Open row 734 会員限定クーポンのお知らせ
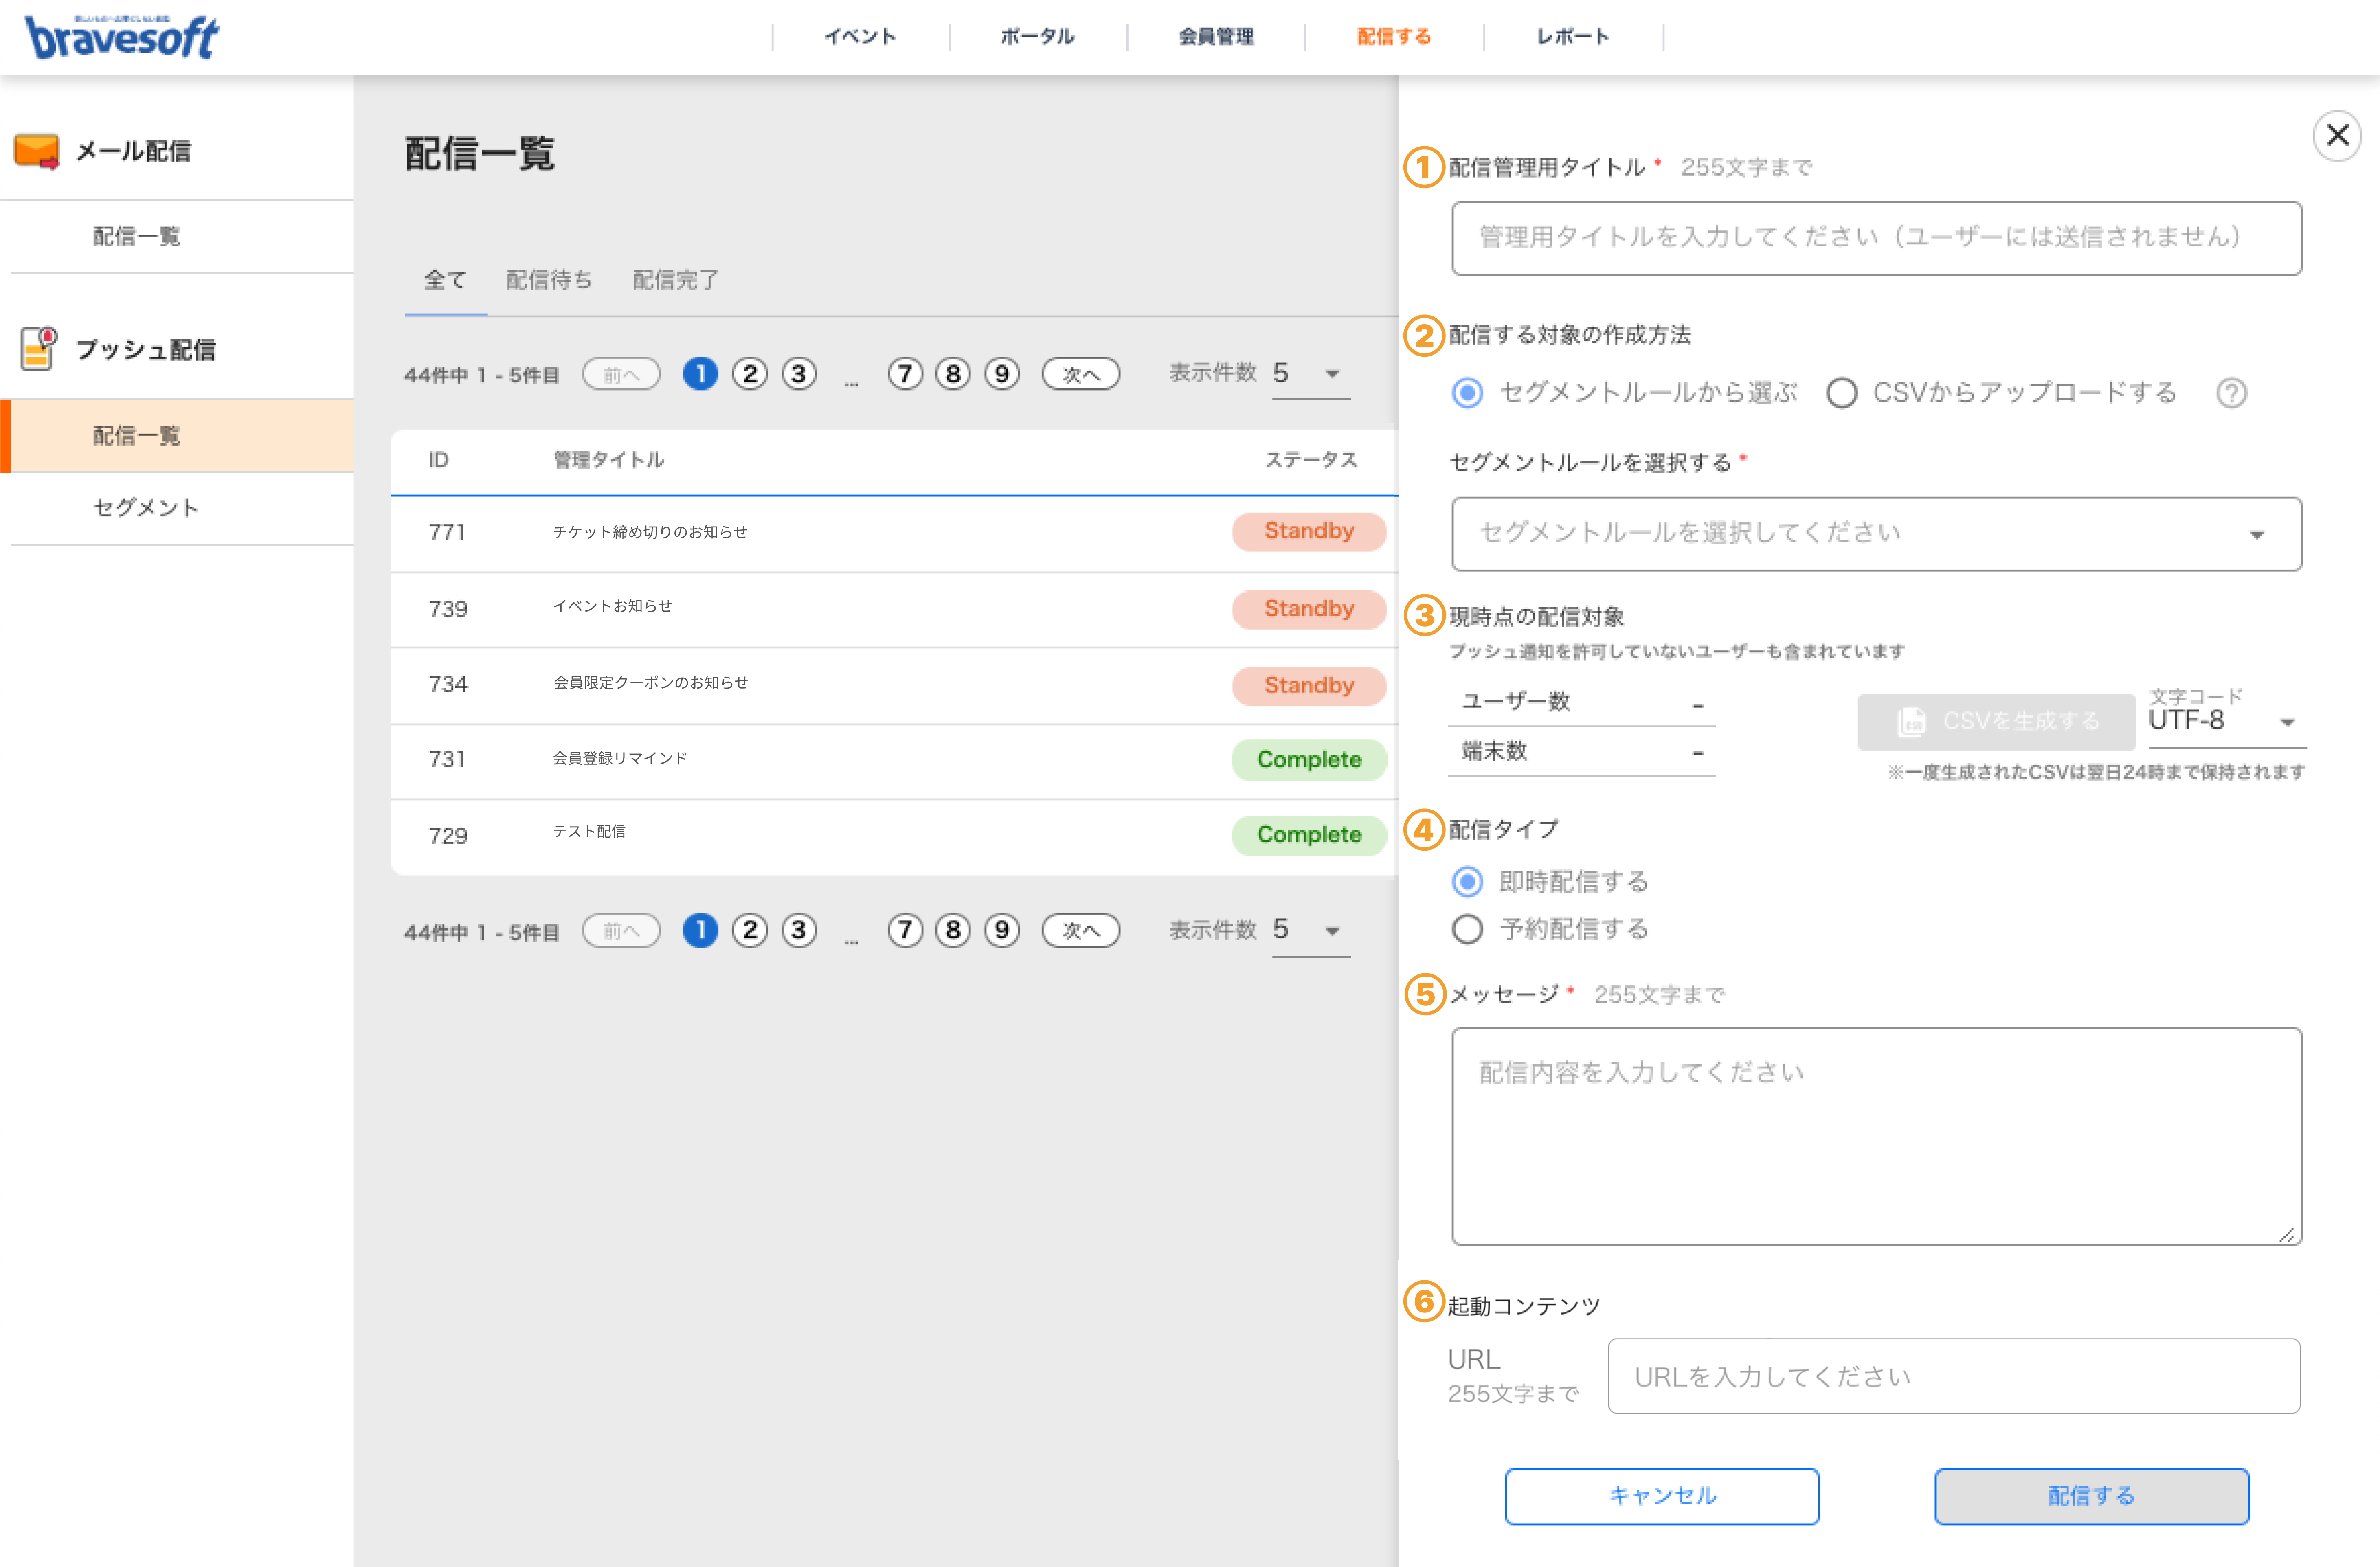Screen dimensions: 2380x1567 893,686
